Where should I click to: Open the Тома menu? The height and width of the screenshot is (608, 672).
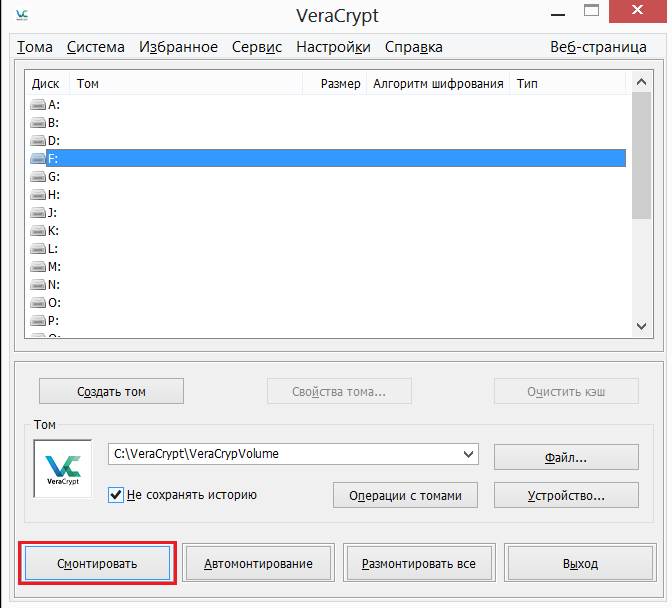(35, 47)
